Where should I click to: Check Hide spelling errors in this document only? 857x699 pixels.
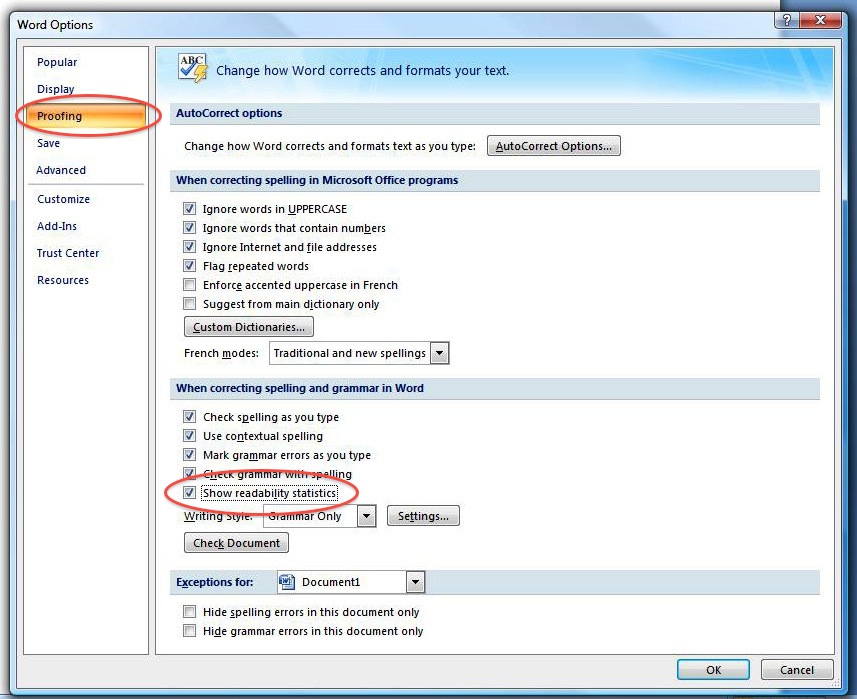pyautogui.click(x=189, y=612)
